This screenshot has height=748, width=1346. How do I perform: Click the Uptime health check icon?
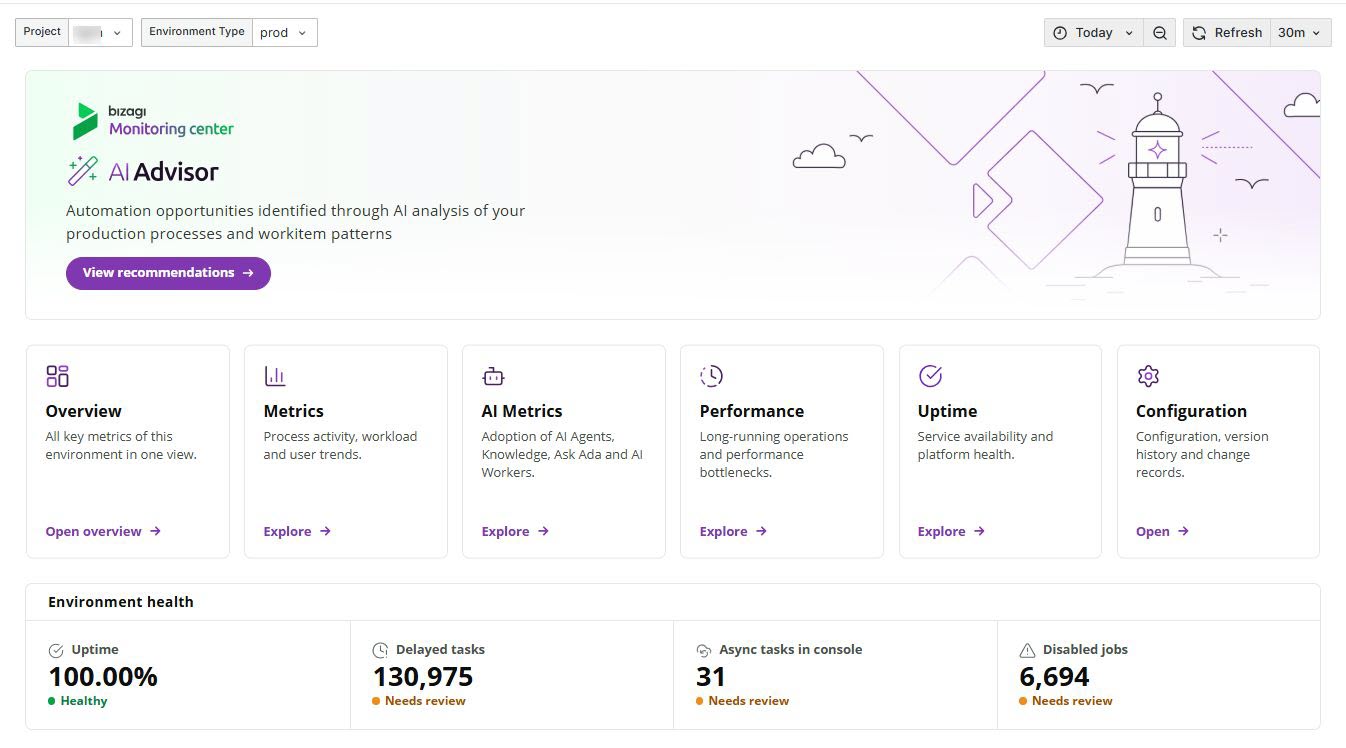tap(56, 650)
